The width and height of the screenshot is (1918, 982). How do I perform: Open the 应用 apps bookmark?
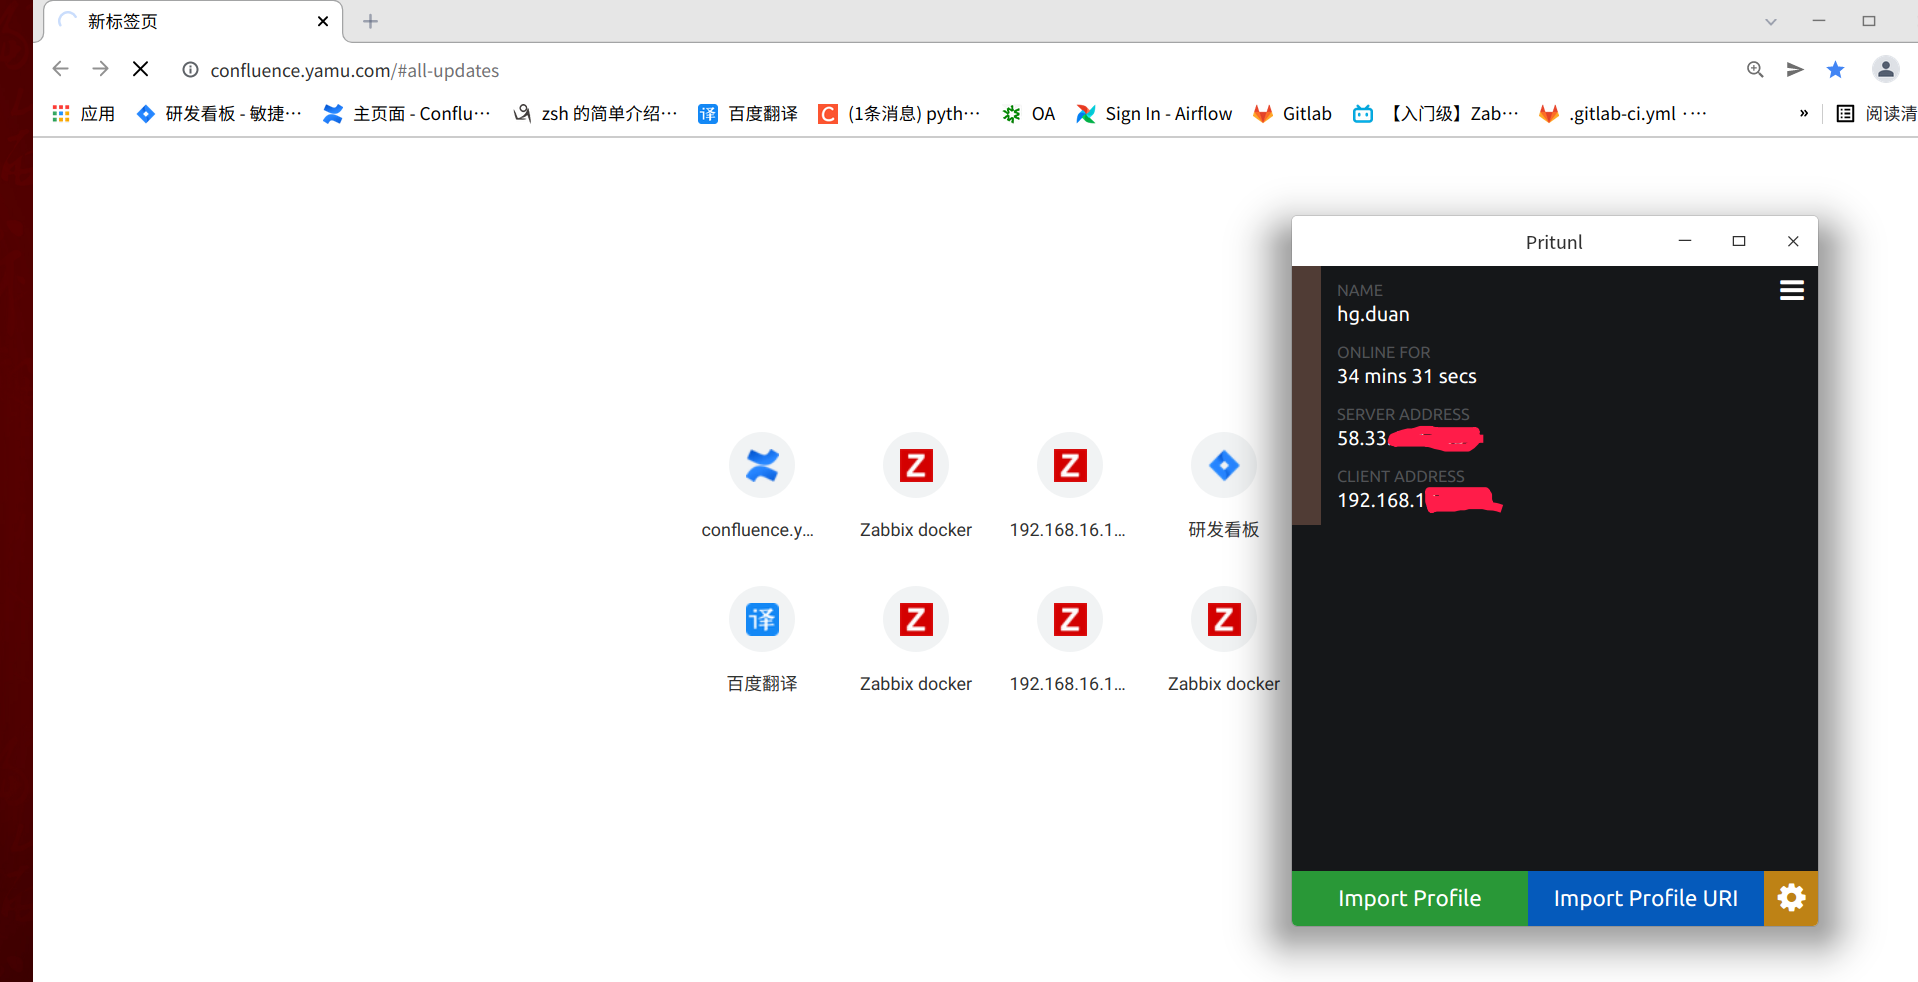tap(84, 114)
